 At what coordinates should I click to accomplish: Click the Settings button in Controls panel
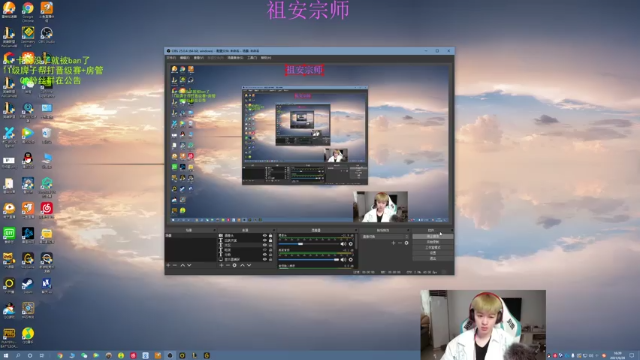[x=433, y=253]
